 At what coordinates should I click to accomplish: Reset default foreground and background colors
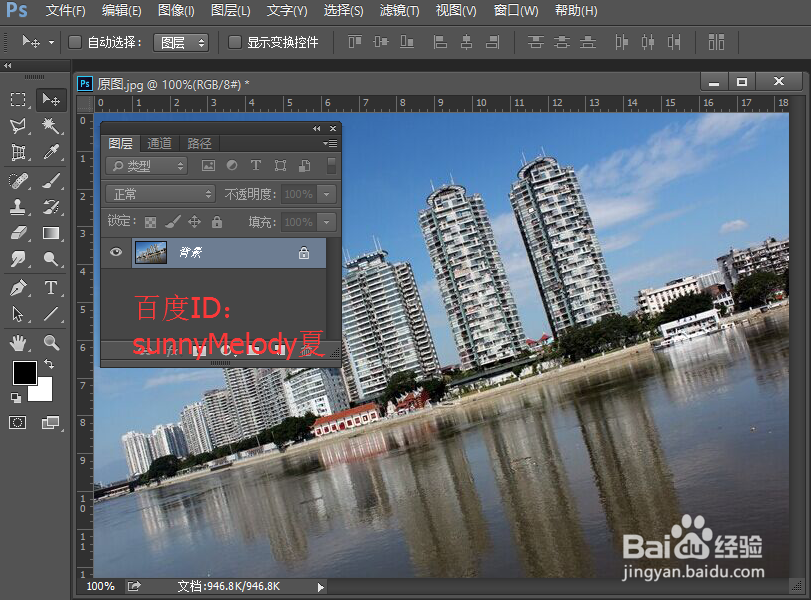point(16,397)
